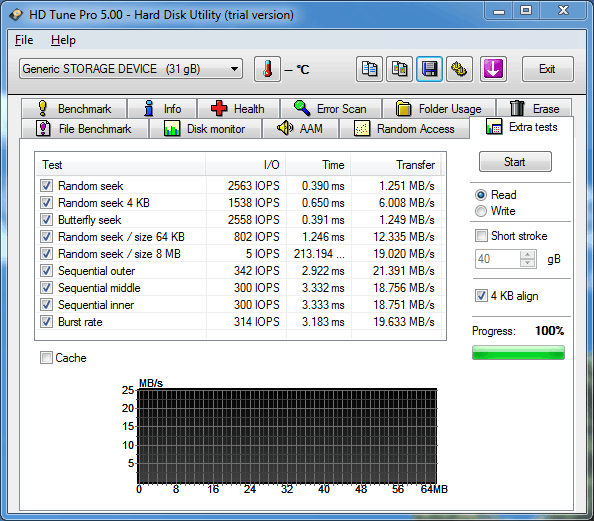Click the thermometer temperature icon
This screenshot has width=594, height=521.
click(267, 69)
